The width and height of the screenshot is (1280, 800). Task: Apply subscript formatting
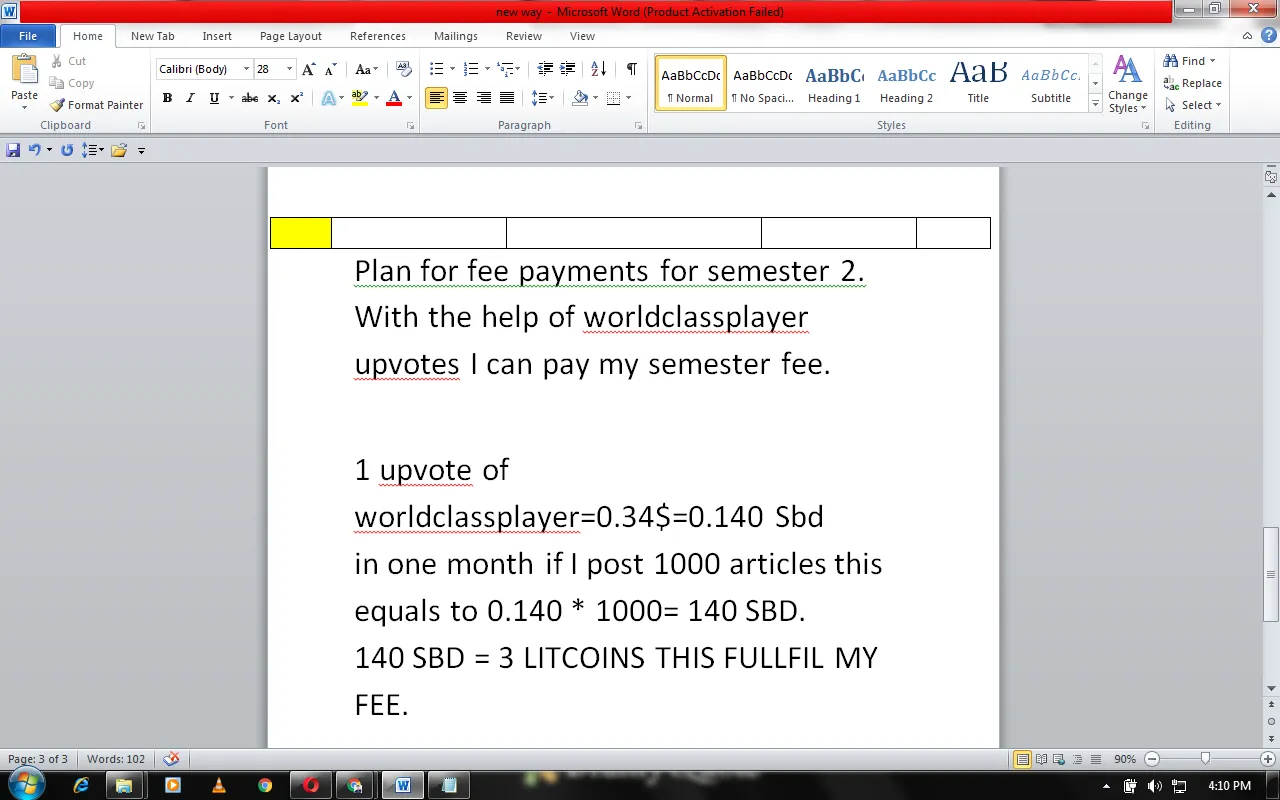275,98
